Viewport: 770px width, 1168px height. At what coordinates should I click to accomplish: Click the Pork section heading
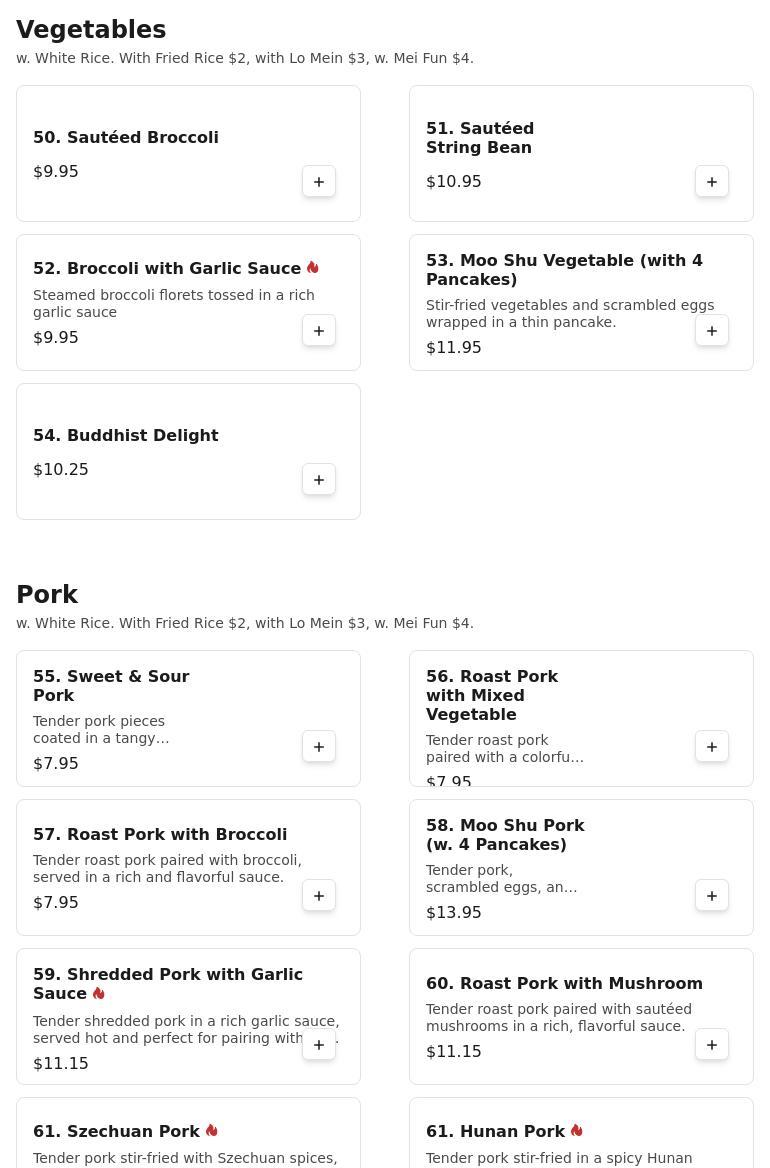[x=47, y=595]
